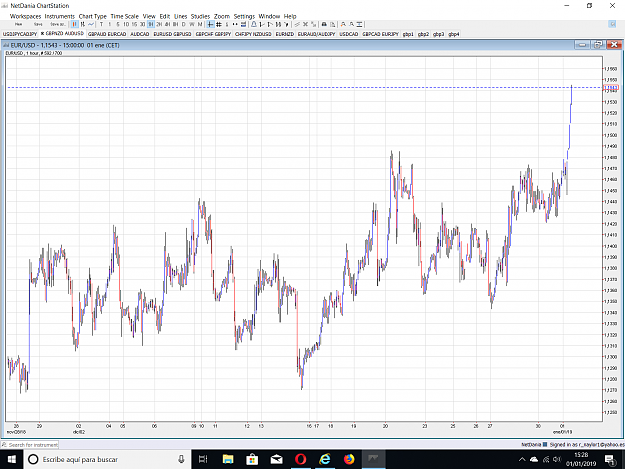Switch to EURNZD workspace tab
This screenshot has height=469, width=625.
tap(285, 34)
